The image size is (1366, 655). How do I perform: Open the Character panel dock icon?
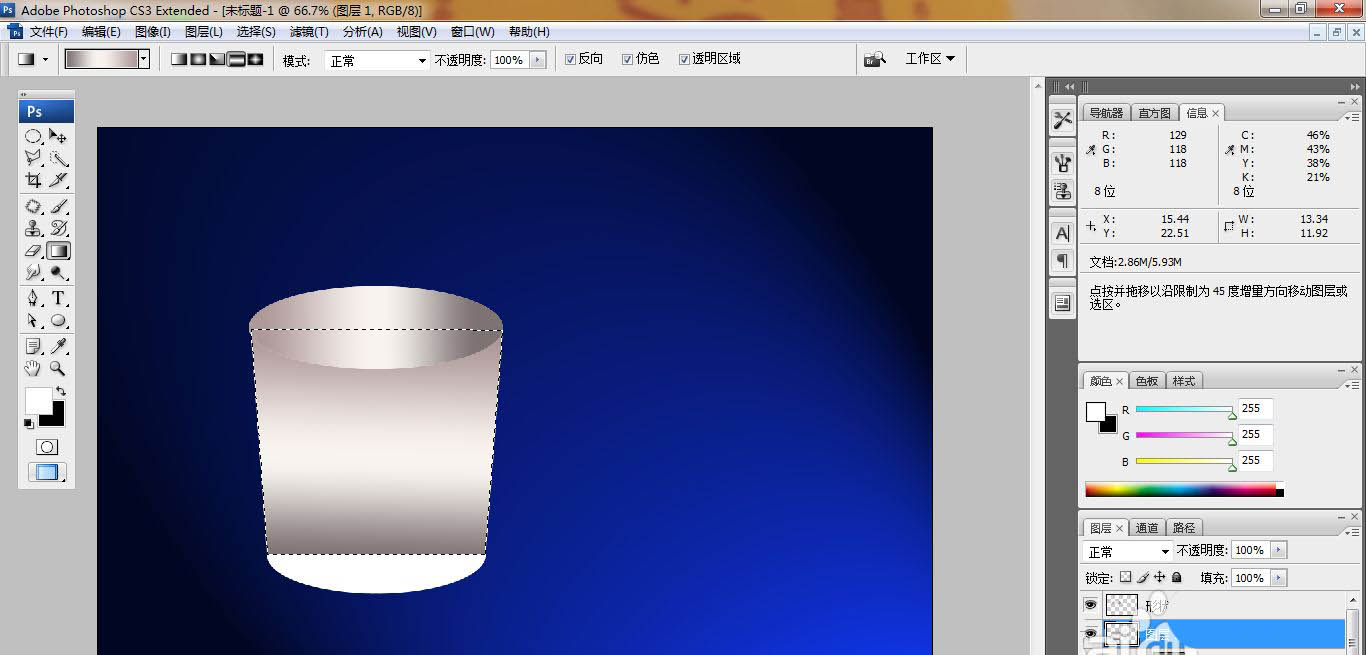(1062, 233)
